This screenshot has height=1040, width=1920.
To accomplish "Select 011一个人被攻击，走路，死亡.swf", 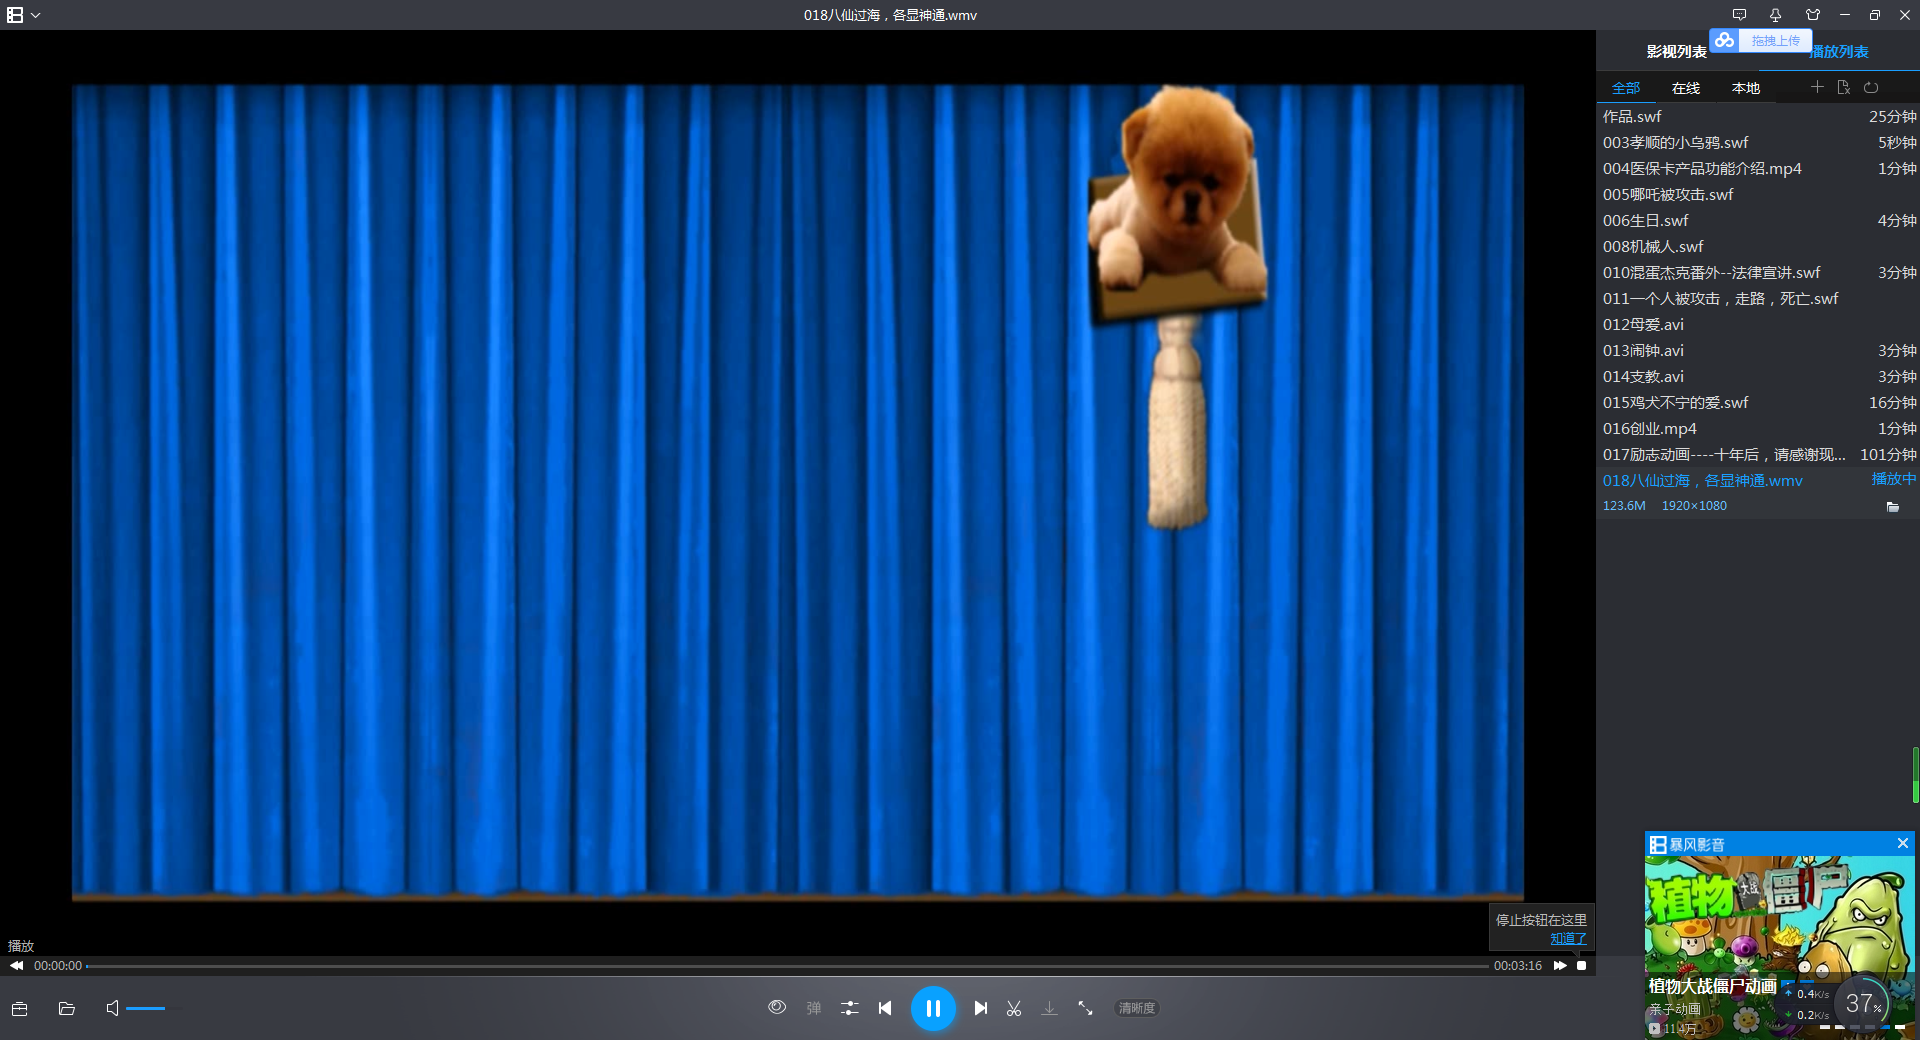I will [x=1758, y=299].
